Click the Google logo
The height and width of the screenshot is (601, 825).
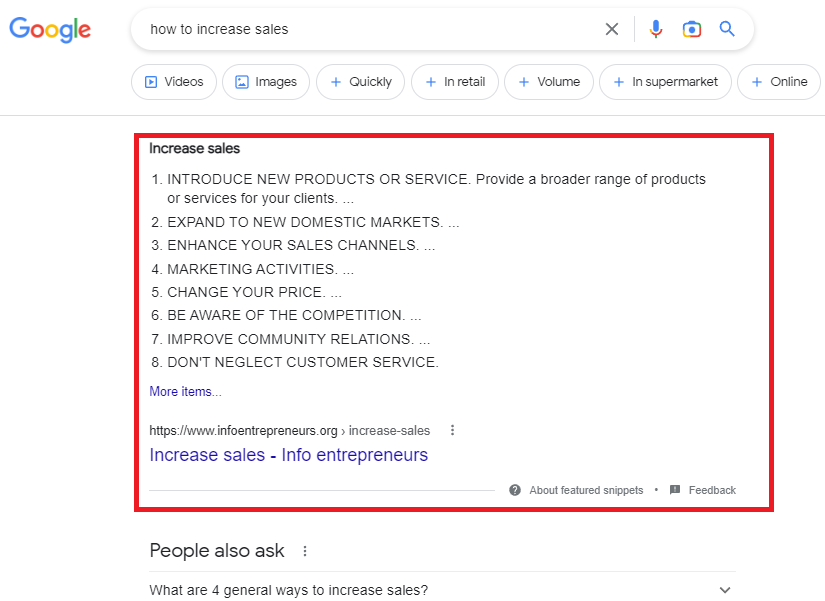coord(50,29)
